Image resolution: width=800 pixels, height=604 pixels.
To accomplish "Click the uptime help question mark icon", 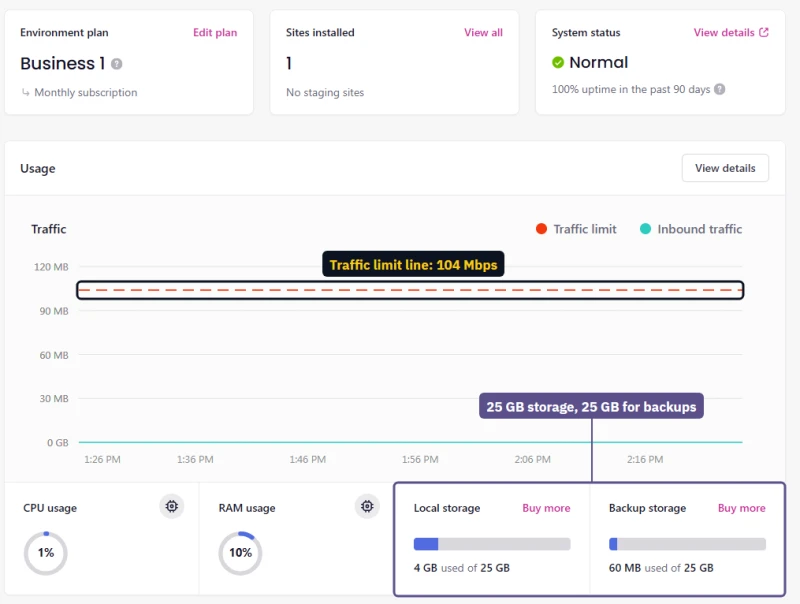I will point(719,89).
